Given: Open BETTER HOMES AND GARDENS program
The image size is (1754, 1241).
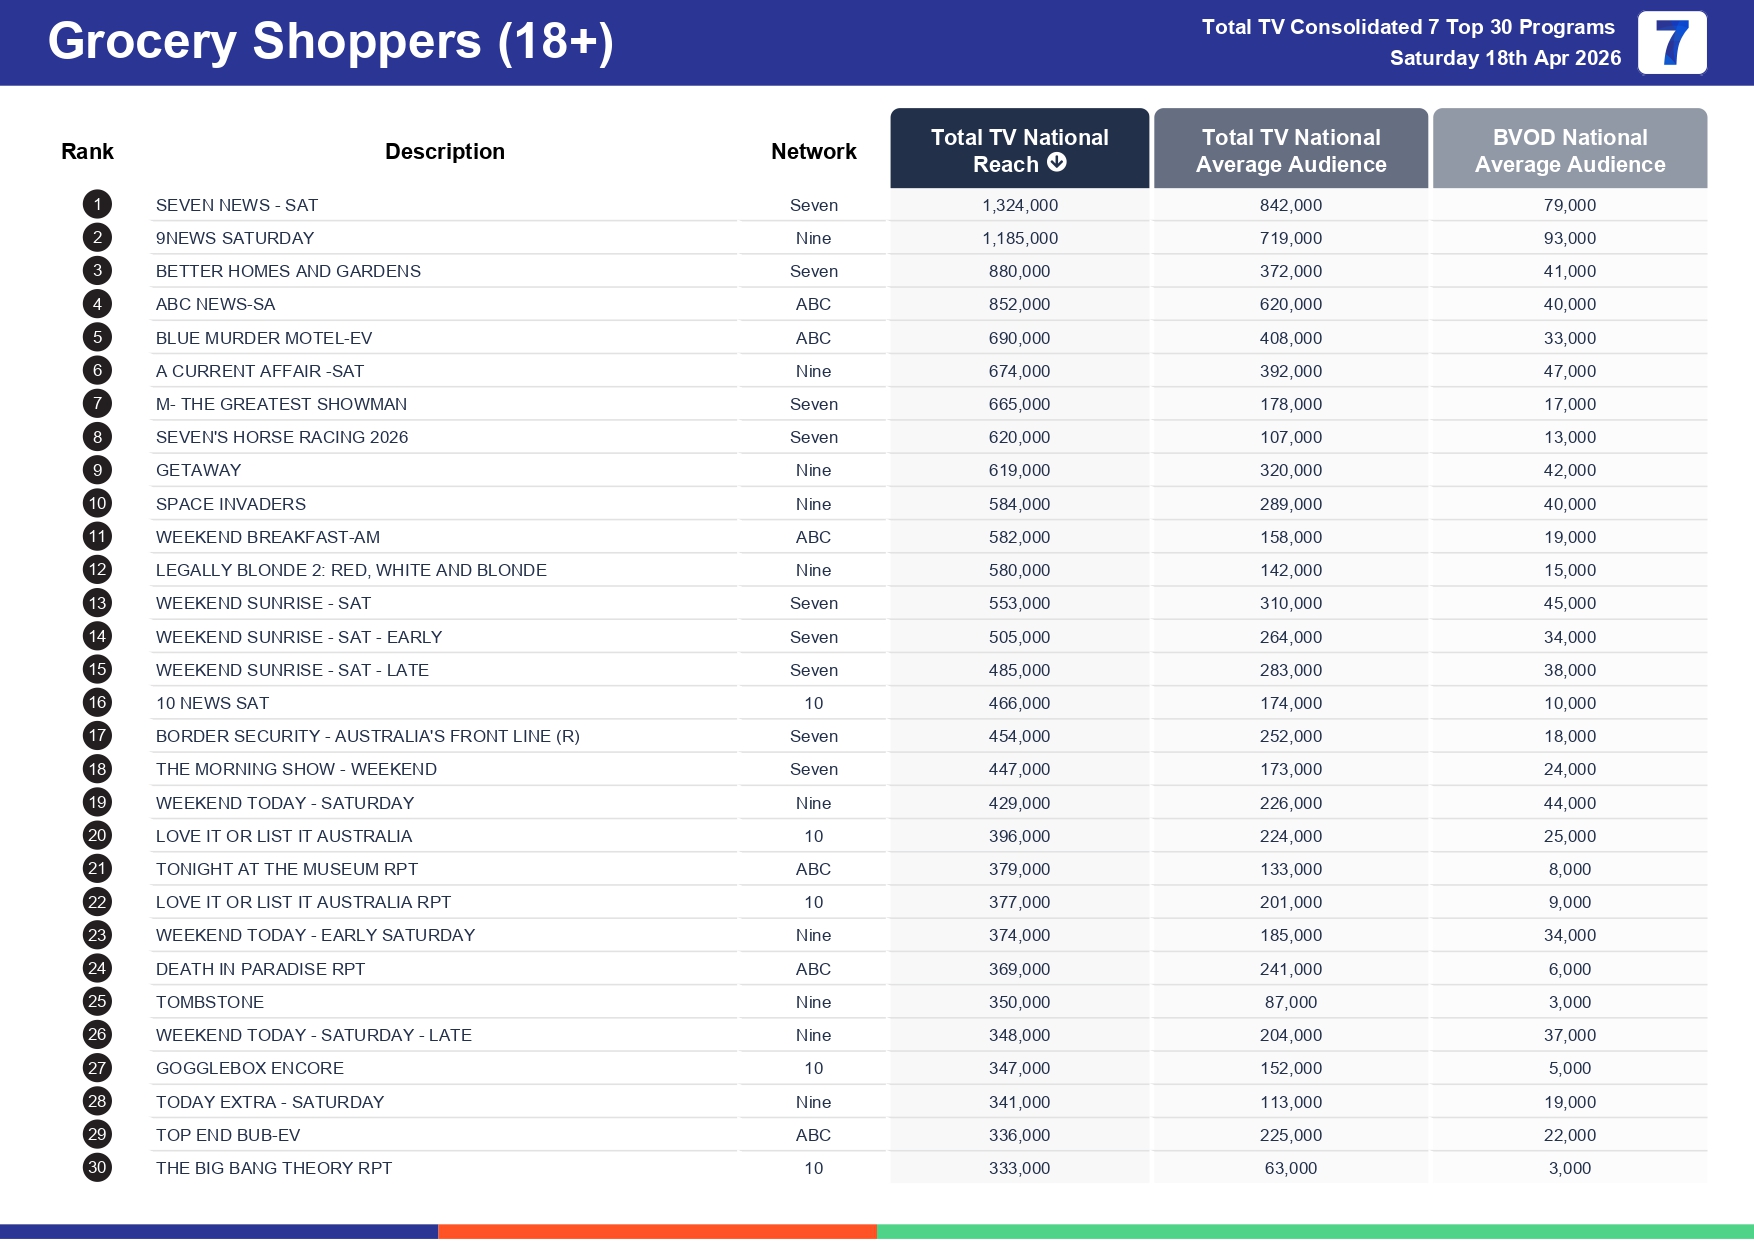Looking at the screenshot, I should pyautogui.click(x=288, y=271).
